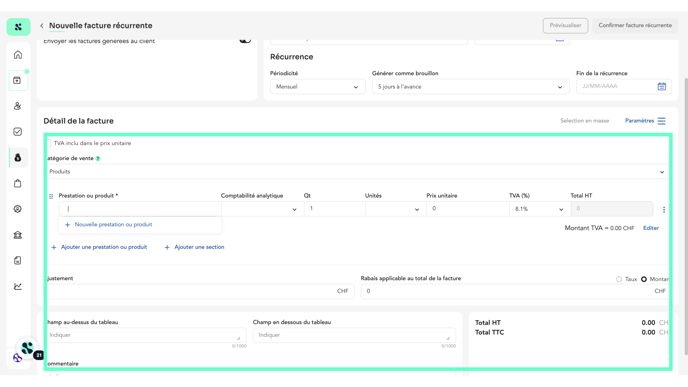Open the Paramètres link
The height and width of the screenshot is (387, 688).
click(x=639, y=121)
